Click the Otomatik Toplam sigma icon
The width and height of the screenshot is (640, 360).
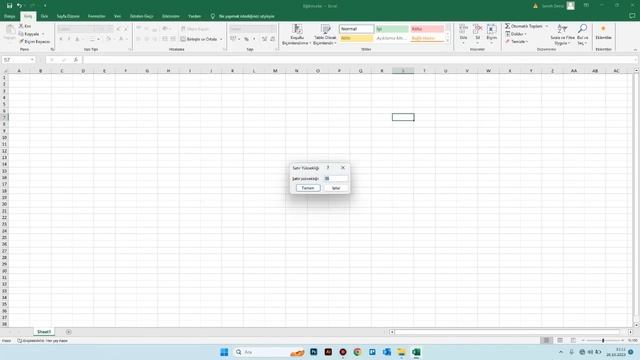[x=507, y=26]
